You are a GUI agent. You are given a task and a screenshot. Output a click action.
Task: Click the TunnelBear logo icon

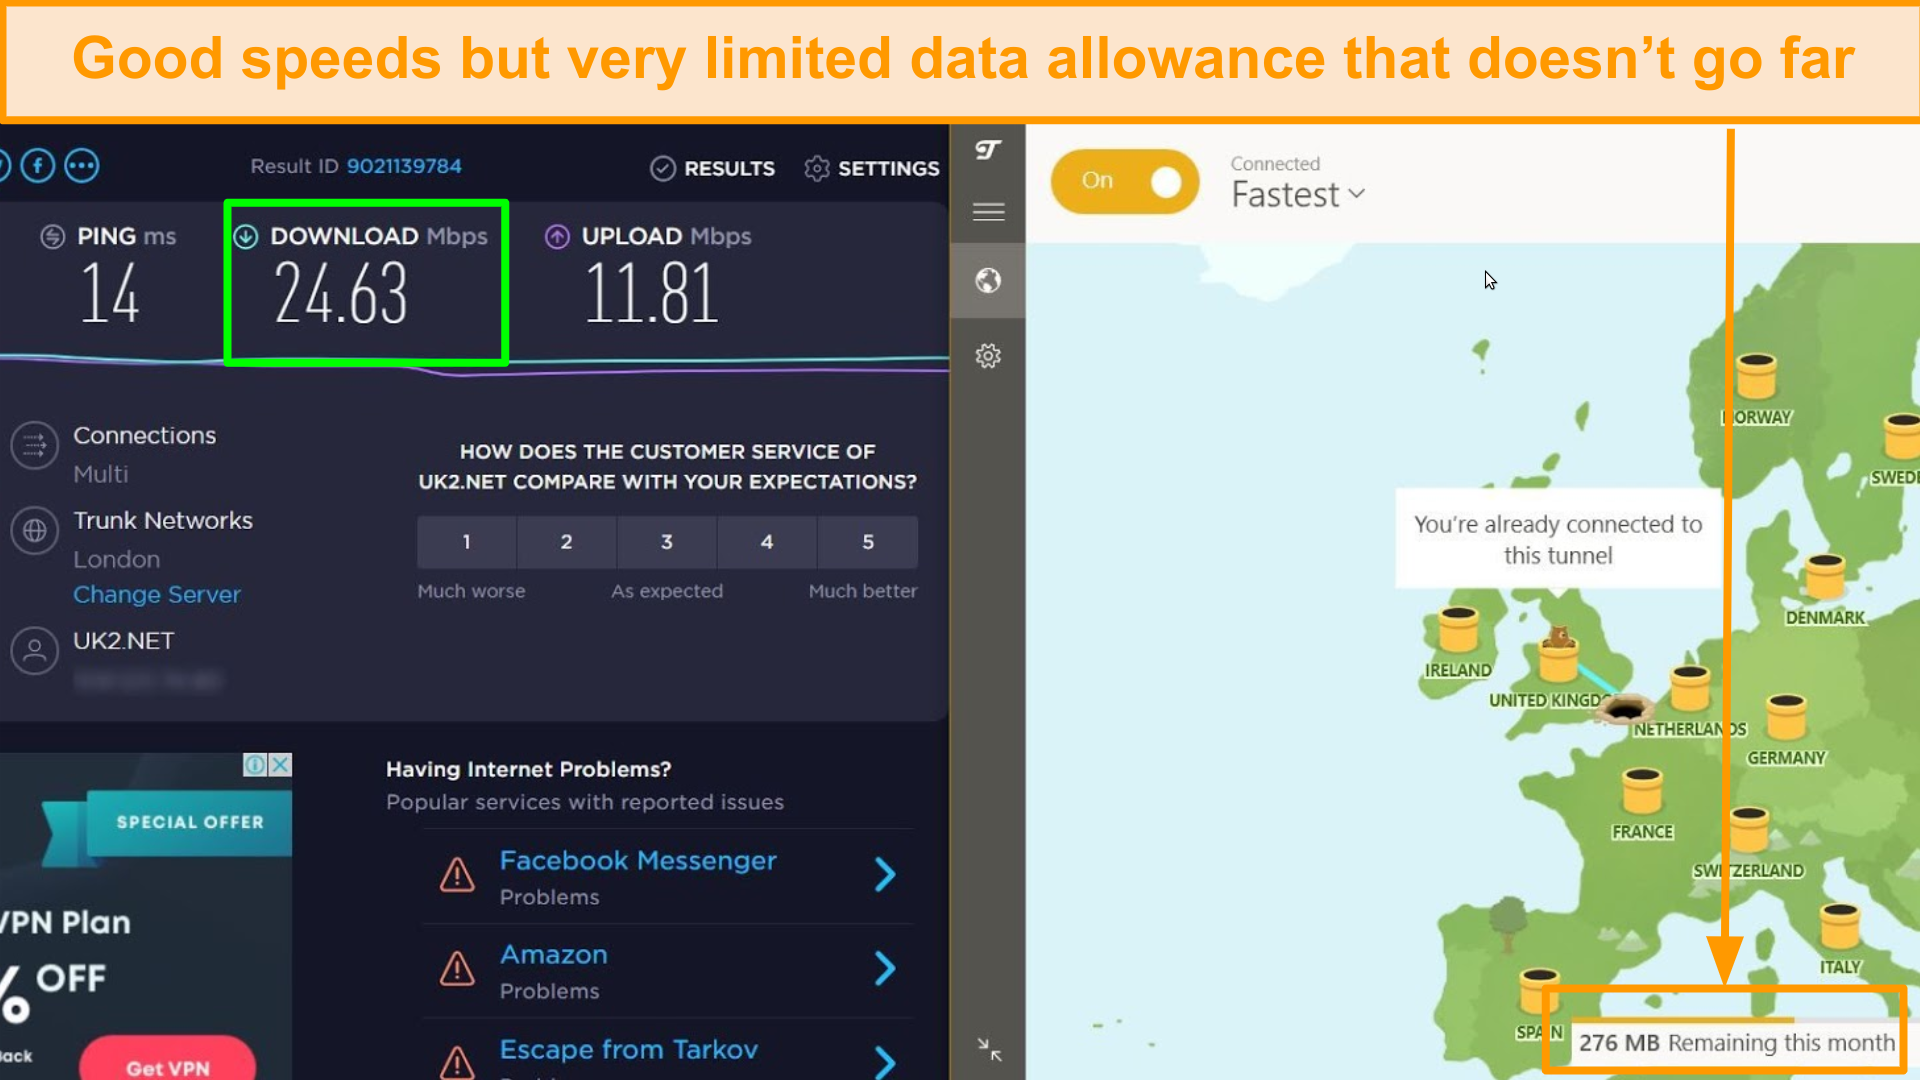[x=988, y=150]
